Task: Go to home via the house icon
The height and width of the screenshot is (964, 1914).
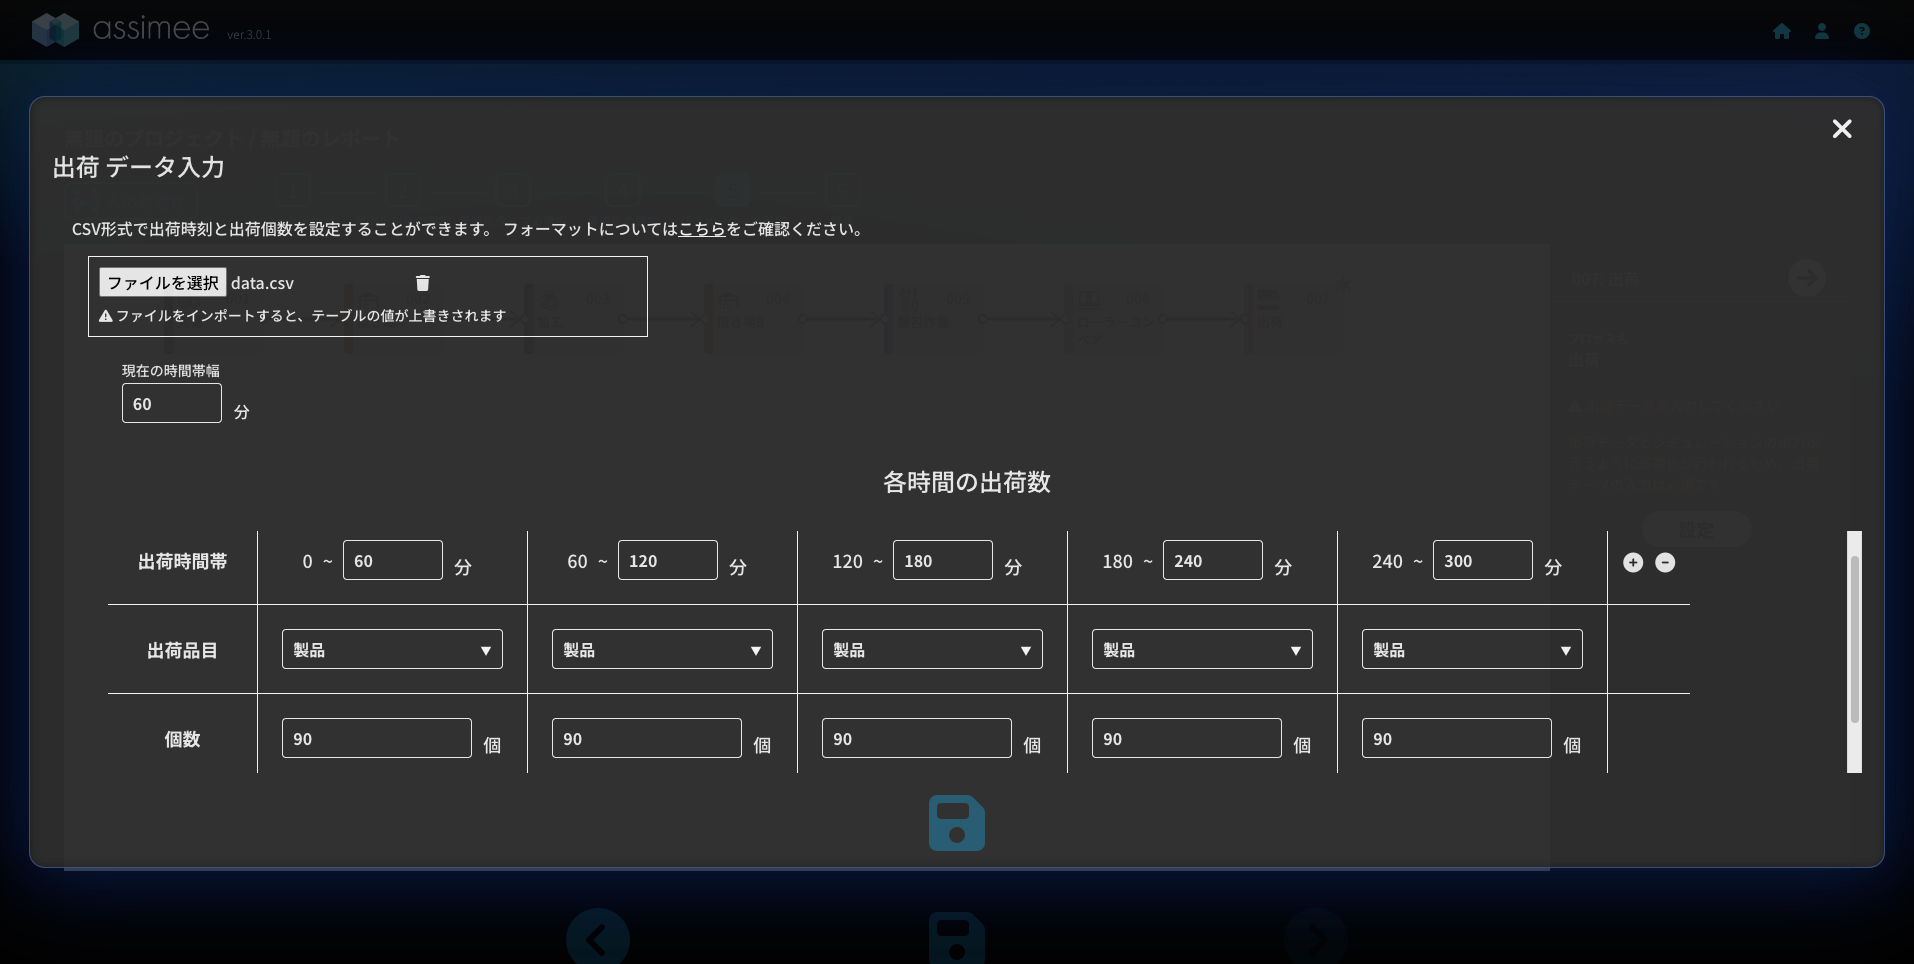Action: (x=1782, y=31)
